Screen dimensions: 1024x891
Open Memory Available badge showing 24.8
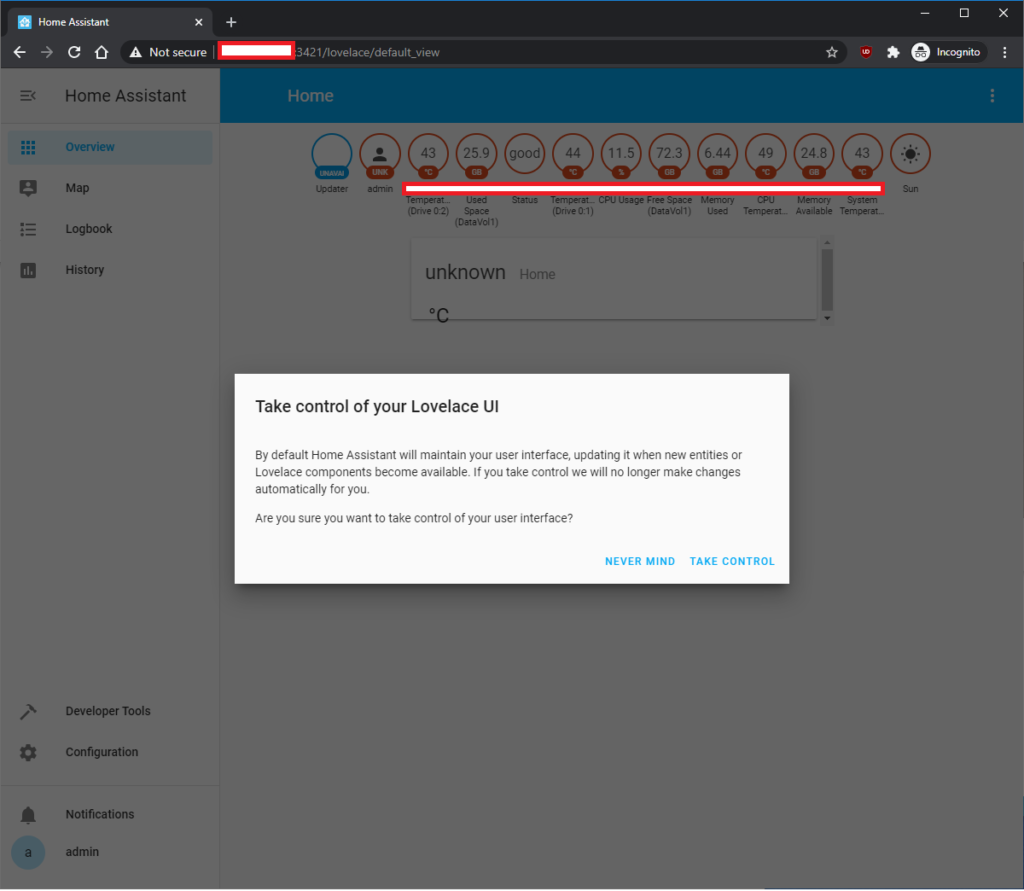pos(814,155)
